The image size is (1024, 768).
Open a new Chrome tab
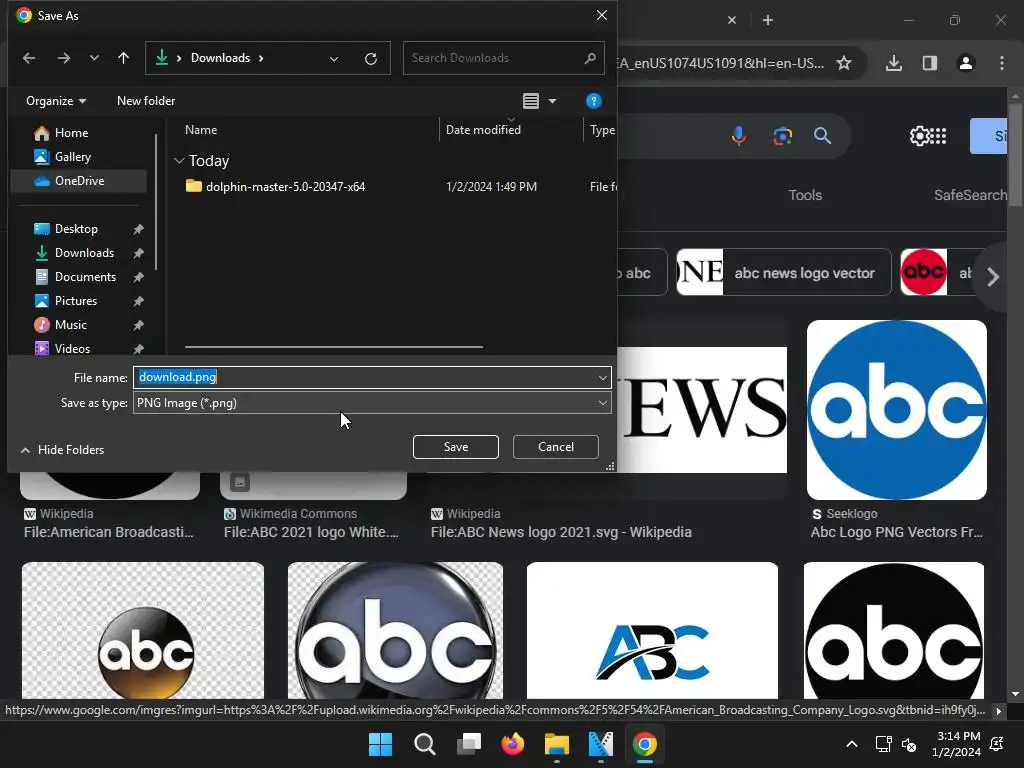pyautogui.click(x=768, y=20)
